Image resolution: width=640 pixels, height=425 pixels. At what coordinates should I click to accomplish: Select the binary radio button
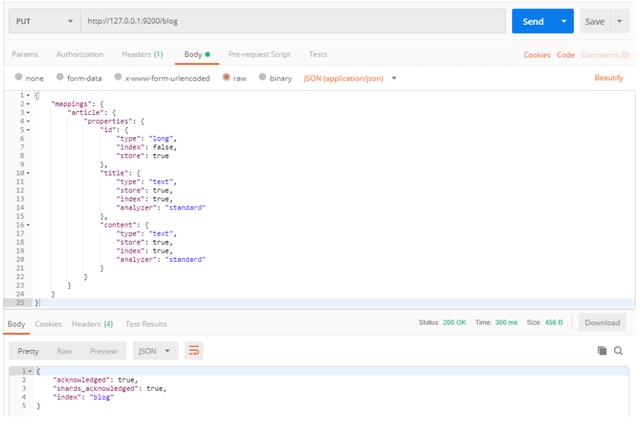262,77
